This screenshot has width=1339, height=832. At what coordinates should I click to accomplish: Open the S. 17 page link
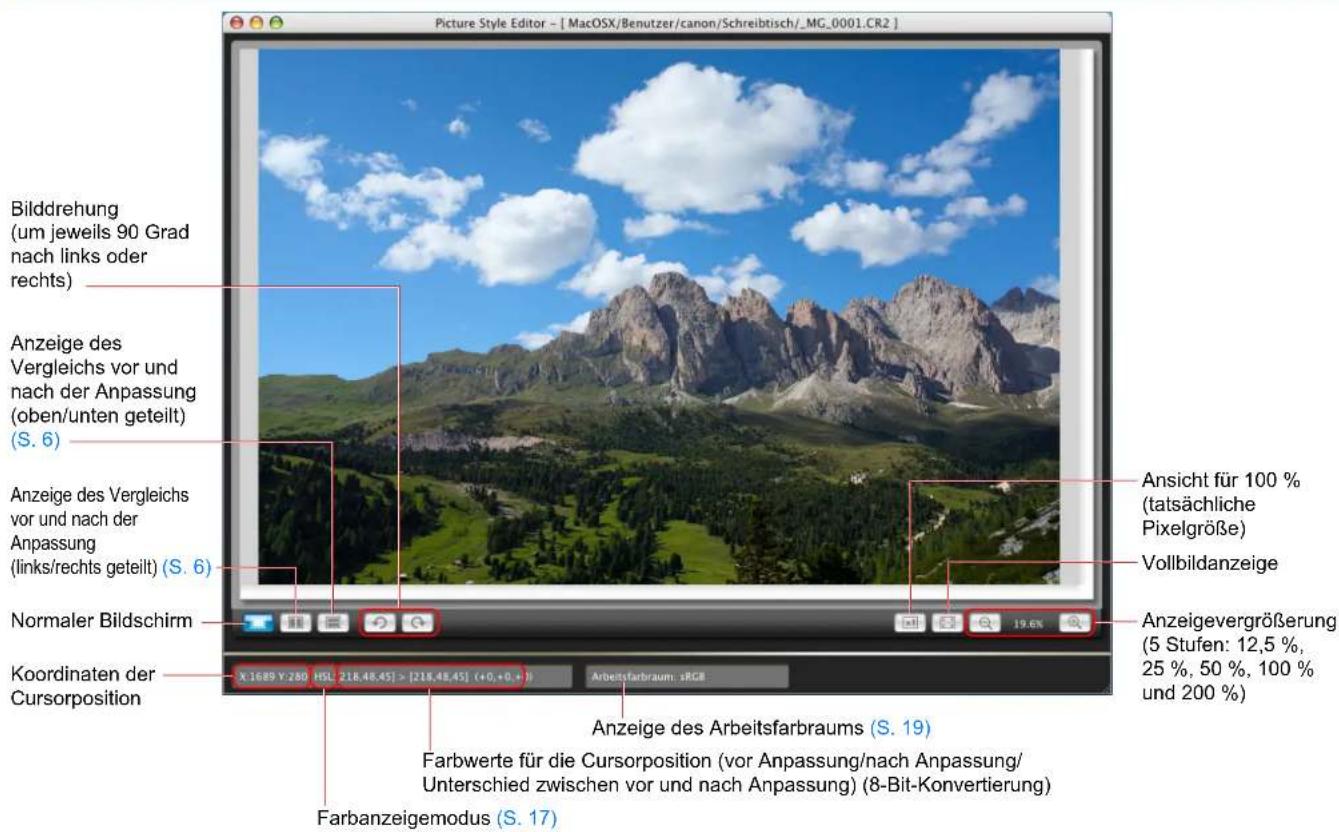point(527,819)
